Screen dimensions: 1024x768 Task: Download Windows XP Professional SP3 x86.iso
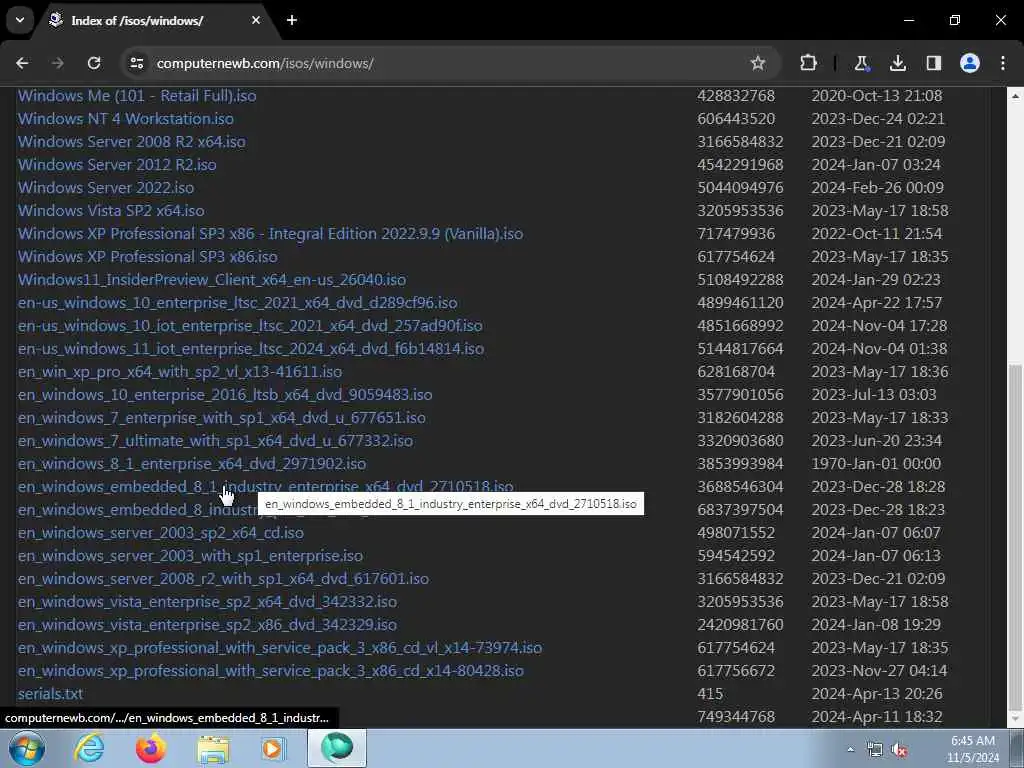(148, 257)
